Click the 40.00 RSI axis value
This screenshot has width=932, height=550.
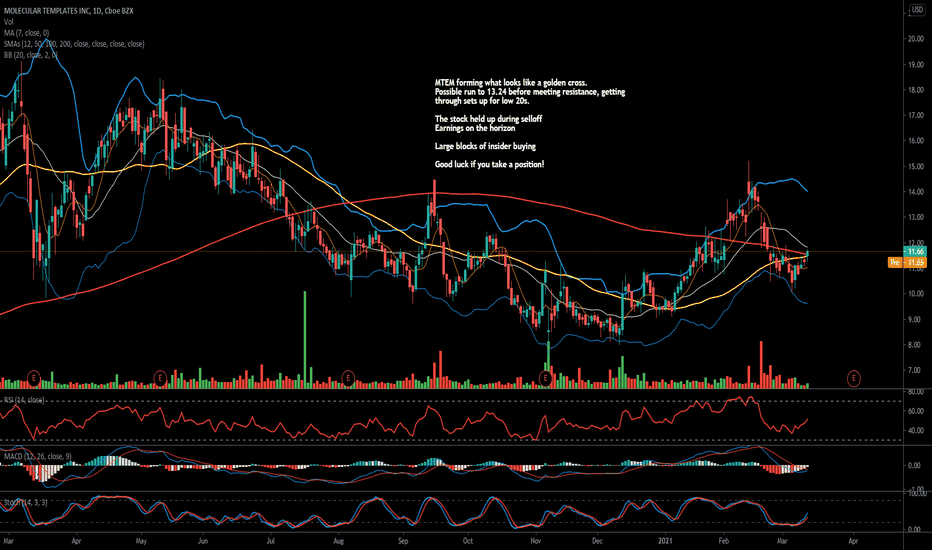(916, 430)
